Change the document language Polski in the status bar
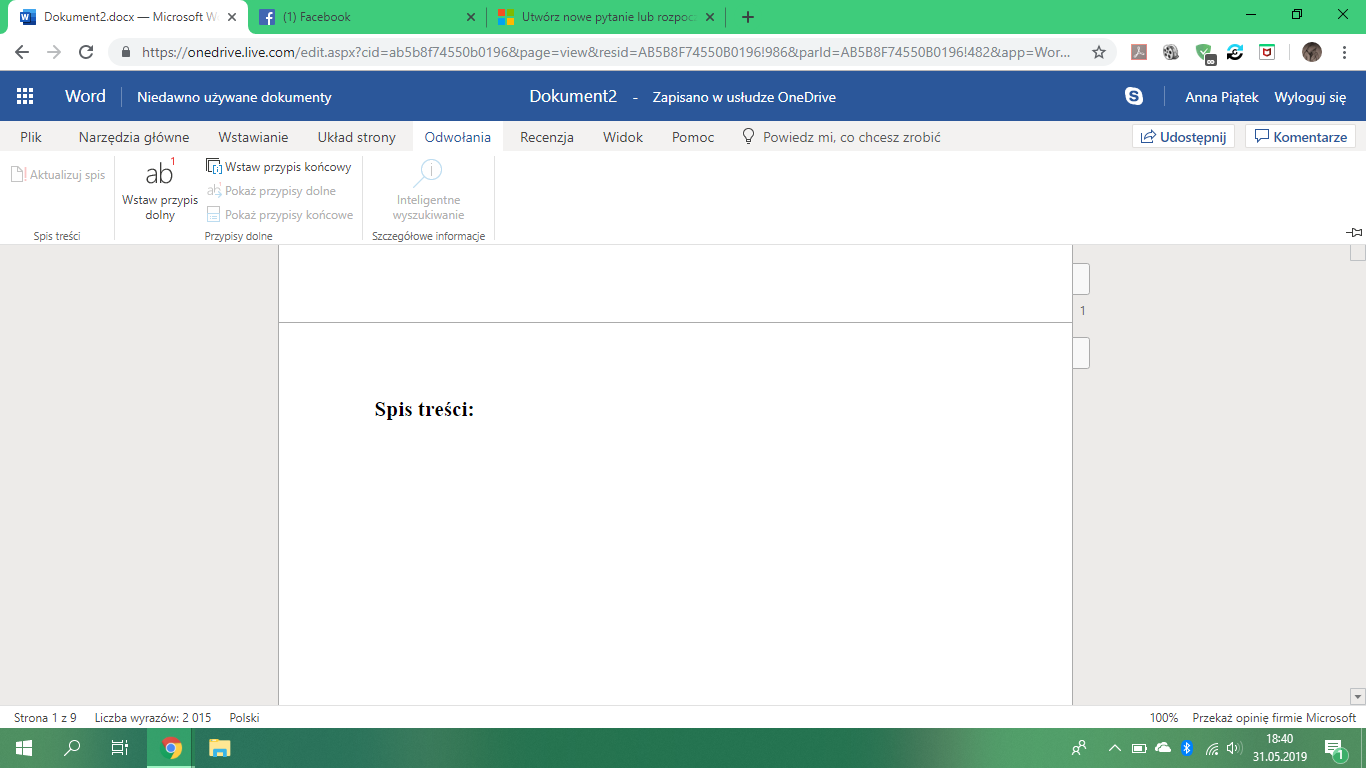Viewport: 1366px width, 768px height. (245, 718)
